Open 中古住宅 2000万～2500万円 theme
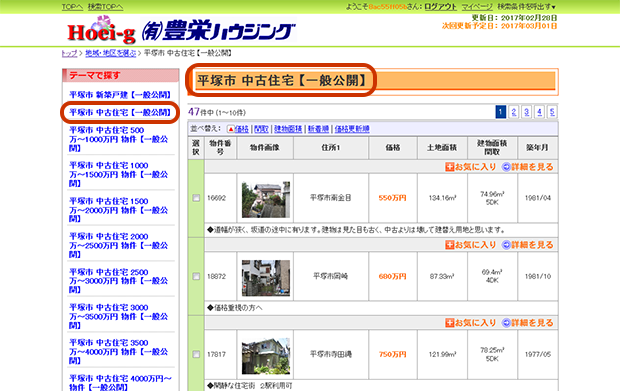 119,245
